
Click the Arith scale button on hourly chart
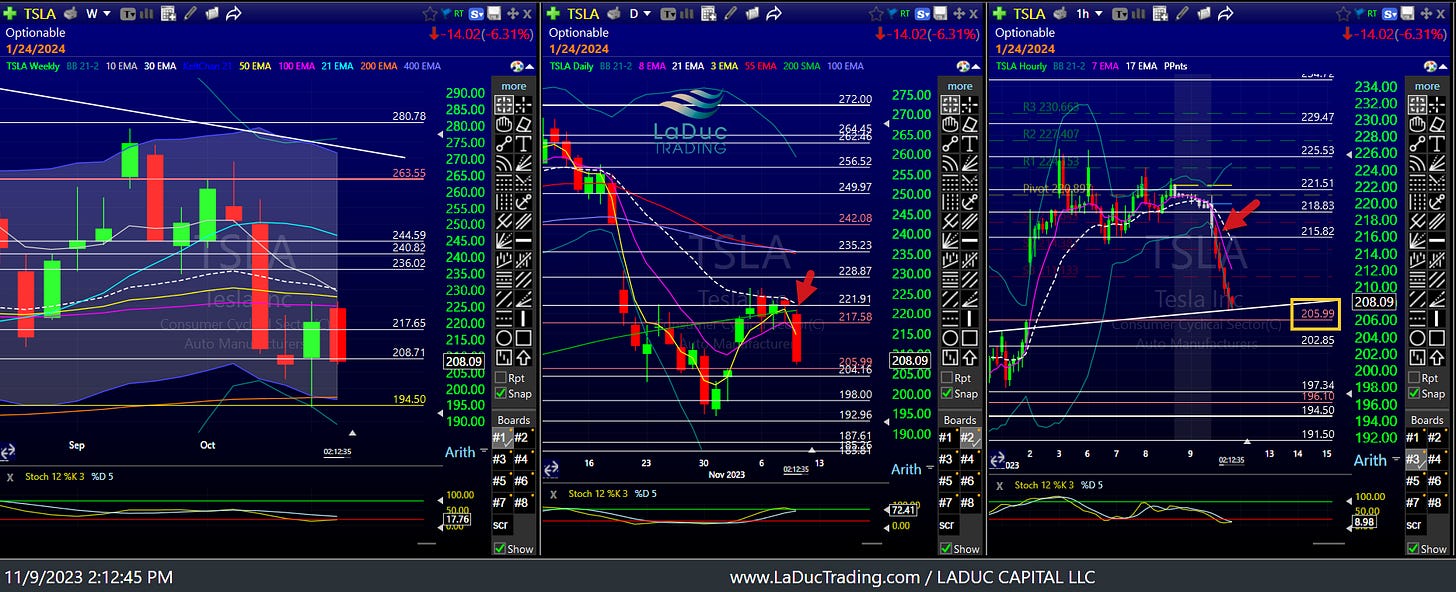(1370, 460)
